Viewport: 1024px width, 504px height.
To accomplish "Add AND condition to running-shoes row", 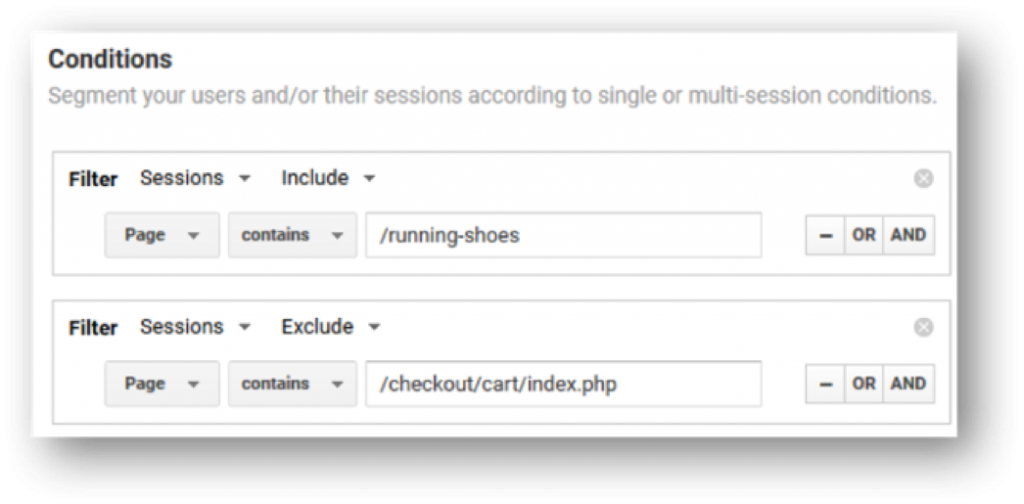I will coord(908,235).
